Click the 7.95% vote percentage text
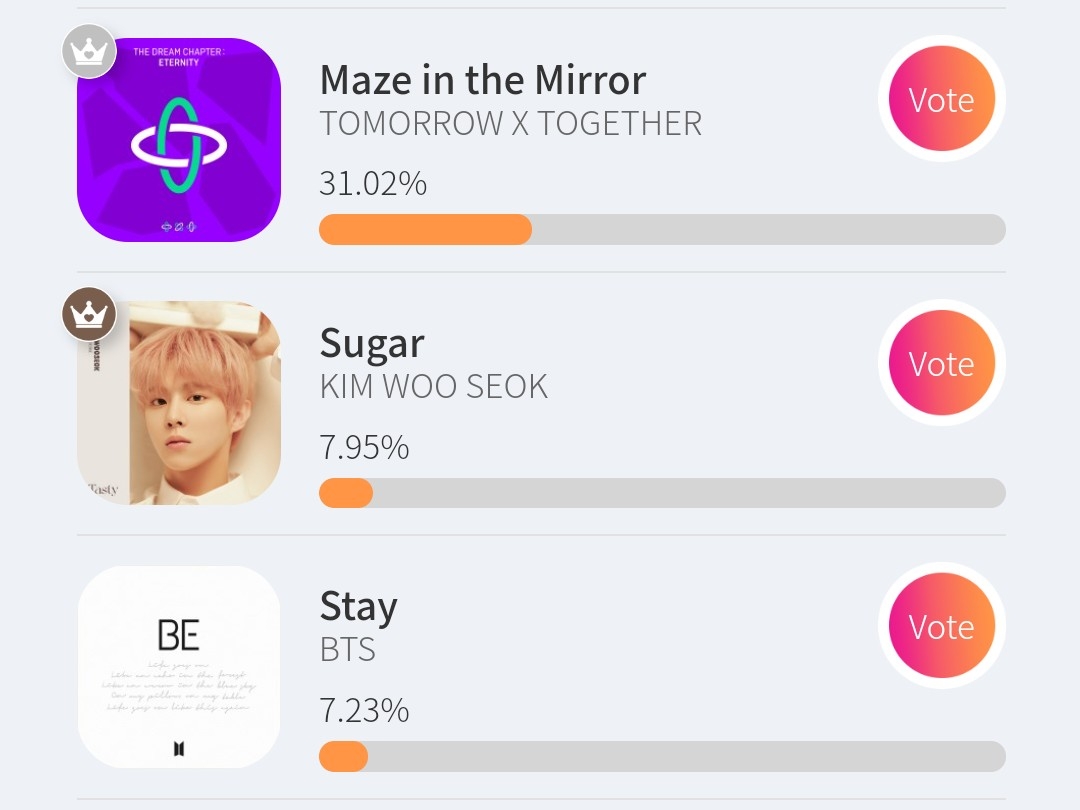This screenshot has width=1080, height=810. [364, 447]
